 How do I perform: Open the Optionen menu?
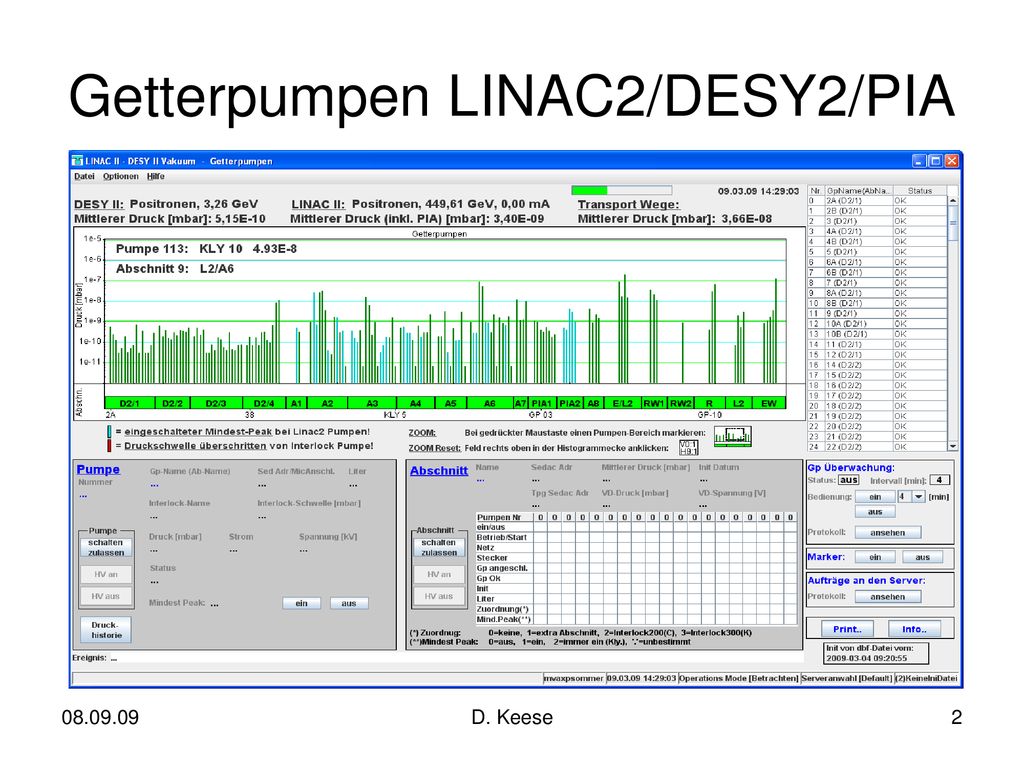121,176
